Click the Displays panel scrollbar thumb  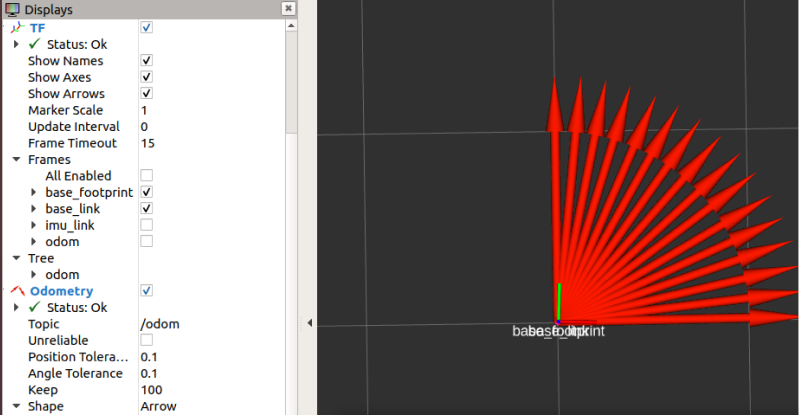(291, 83)
